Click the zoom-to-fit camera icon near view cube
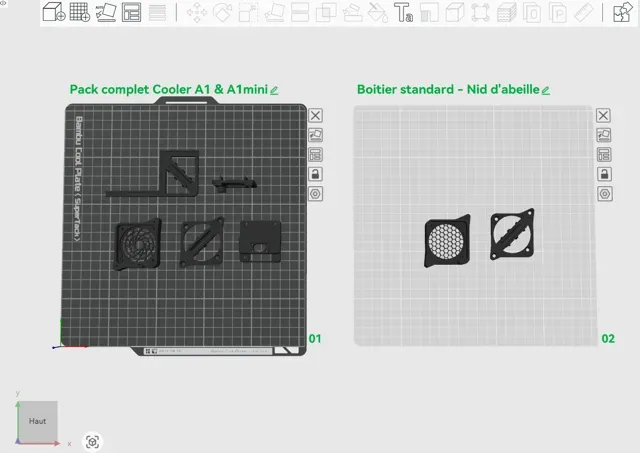The image size is (640, 453). tap(92, 442)
